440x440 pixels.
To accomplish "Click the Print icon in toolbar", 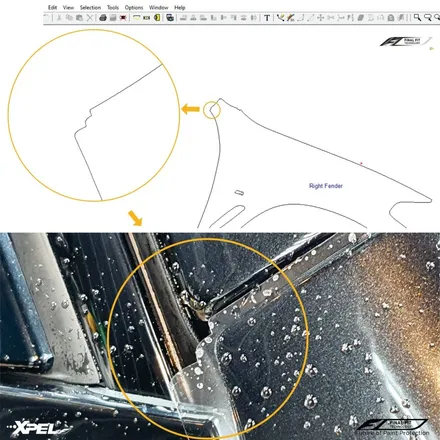I will click(103, 18).
